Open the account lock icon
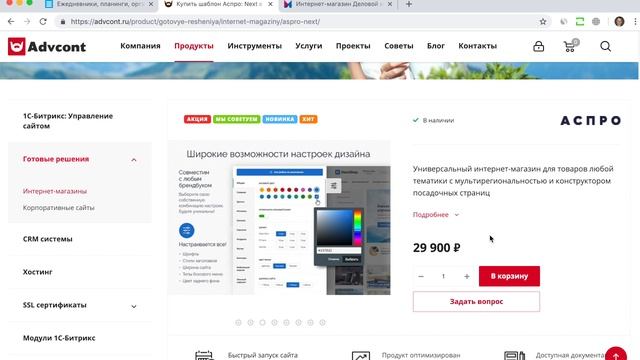This screenshot has width=640, height=360. click(538, 46)
